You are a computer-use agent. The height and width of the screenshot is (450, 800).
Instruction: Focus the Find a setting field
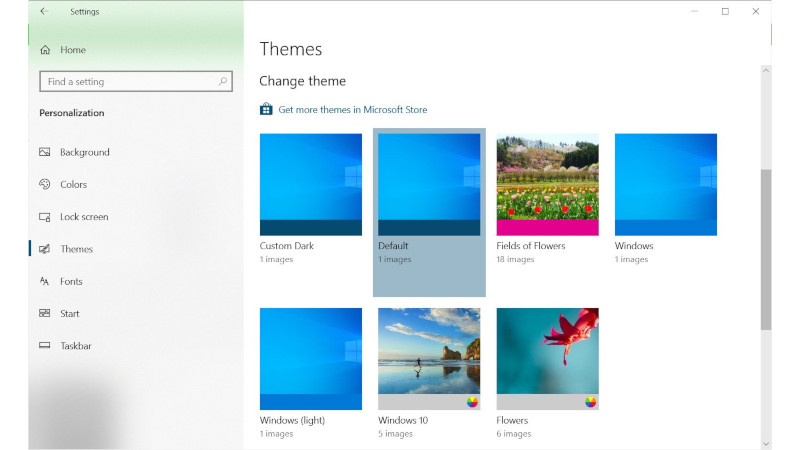136,81
